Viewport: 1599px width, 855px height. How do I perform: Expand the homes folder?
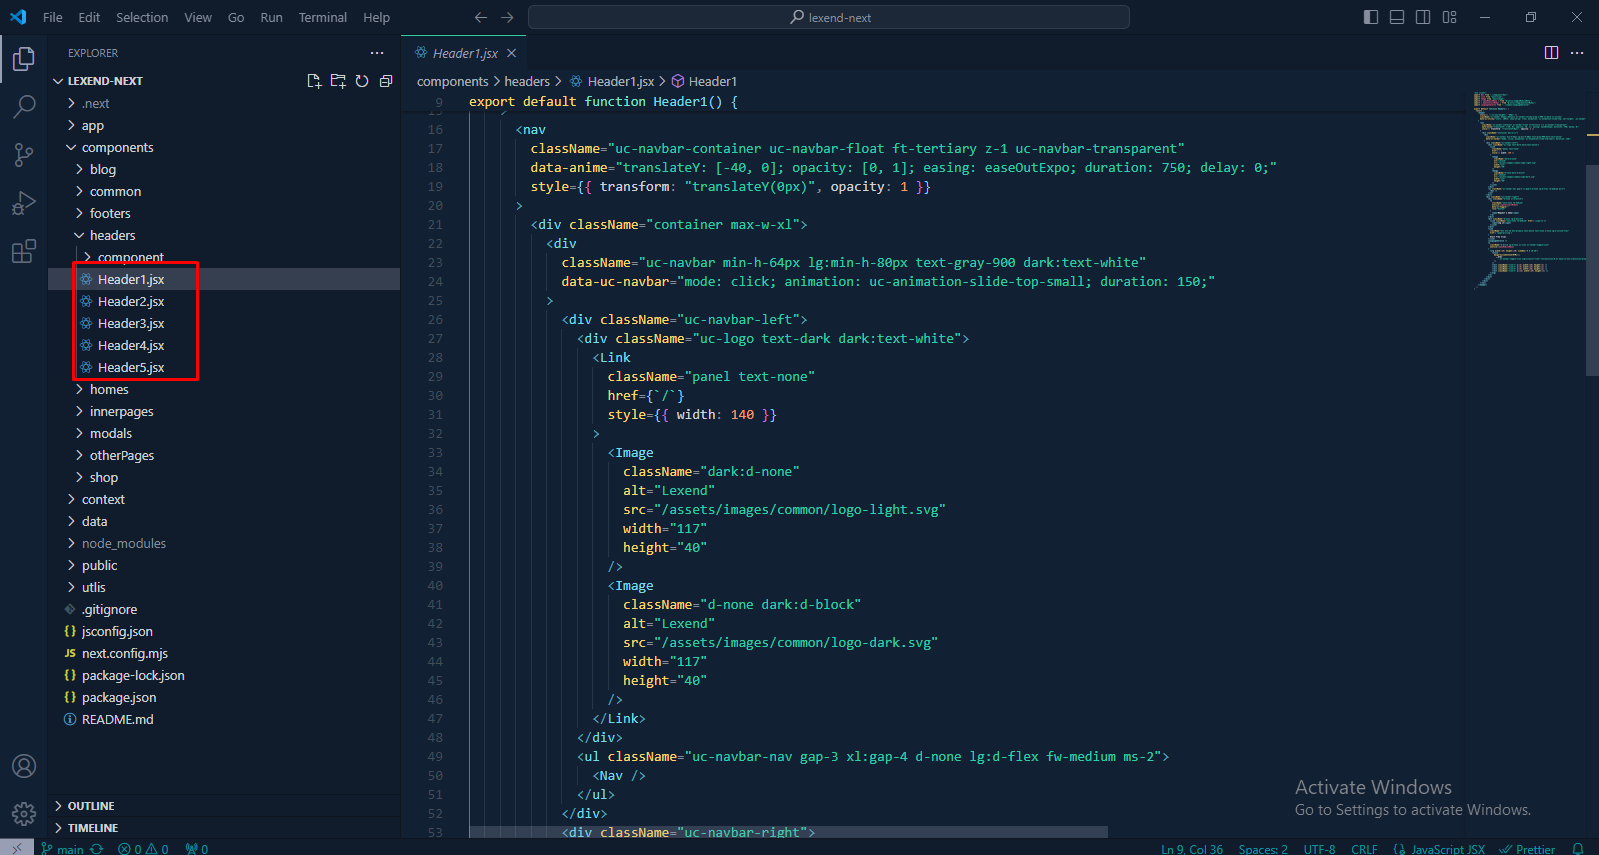tap(109, 390)
